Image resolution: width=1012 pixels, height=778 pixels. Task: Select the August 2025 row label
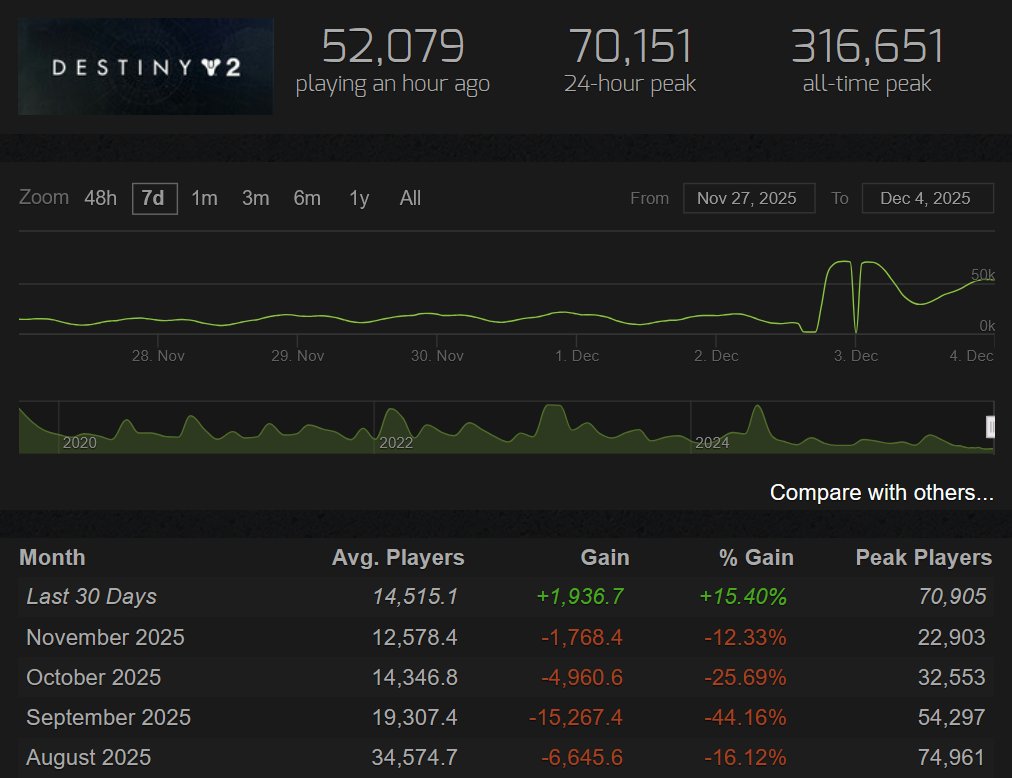coord(88,758)
